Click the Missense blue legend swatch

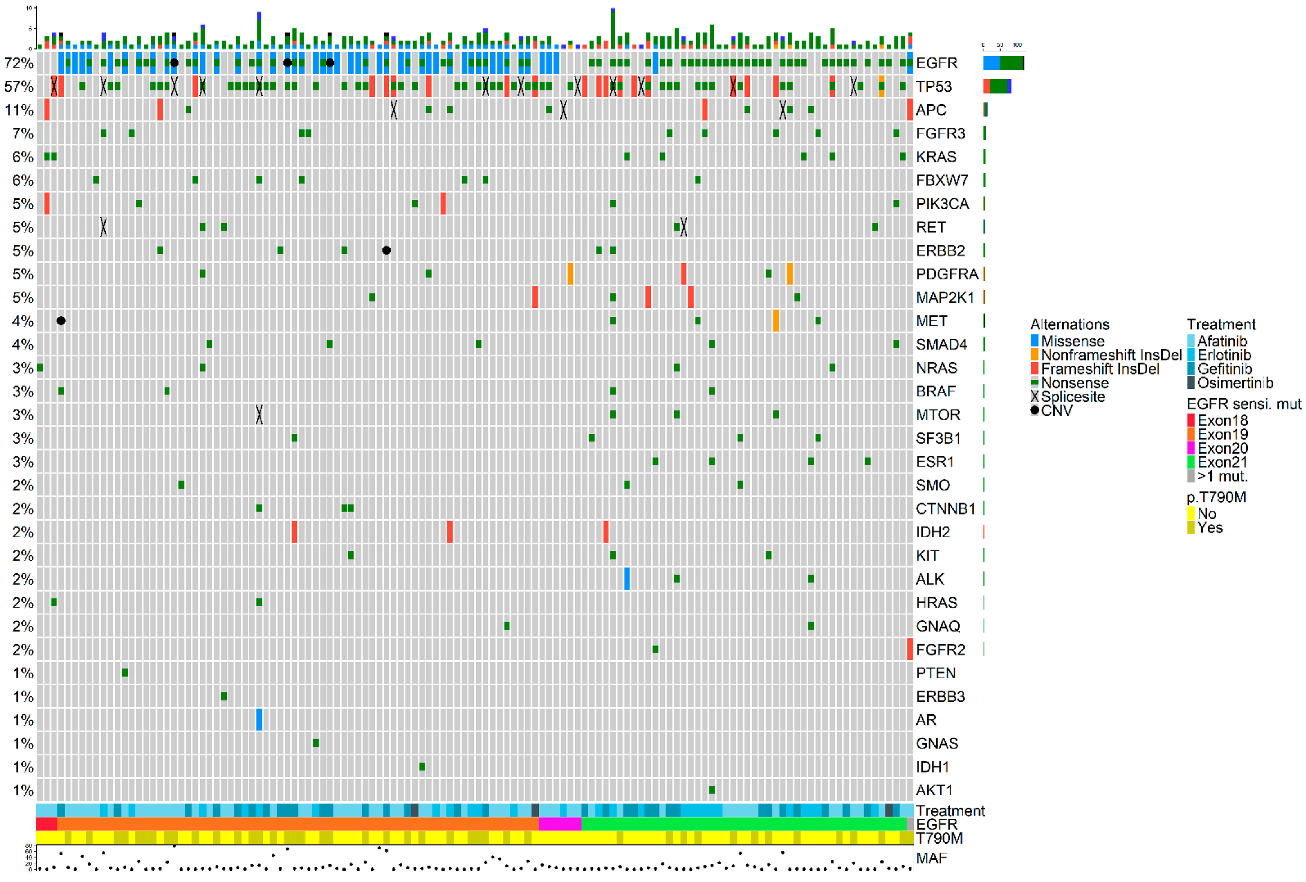point(1036,342)
